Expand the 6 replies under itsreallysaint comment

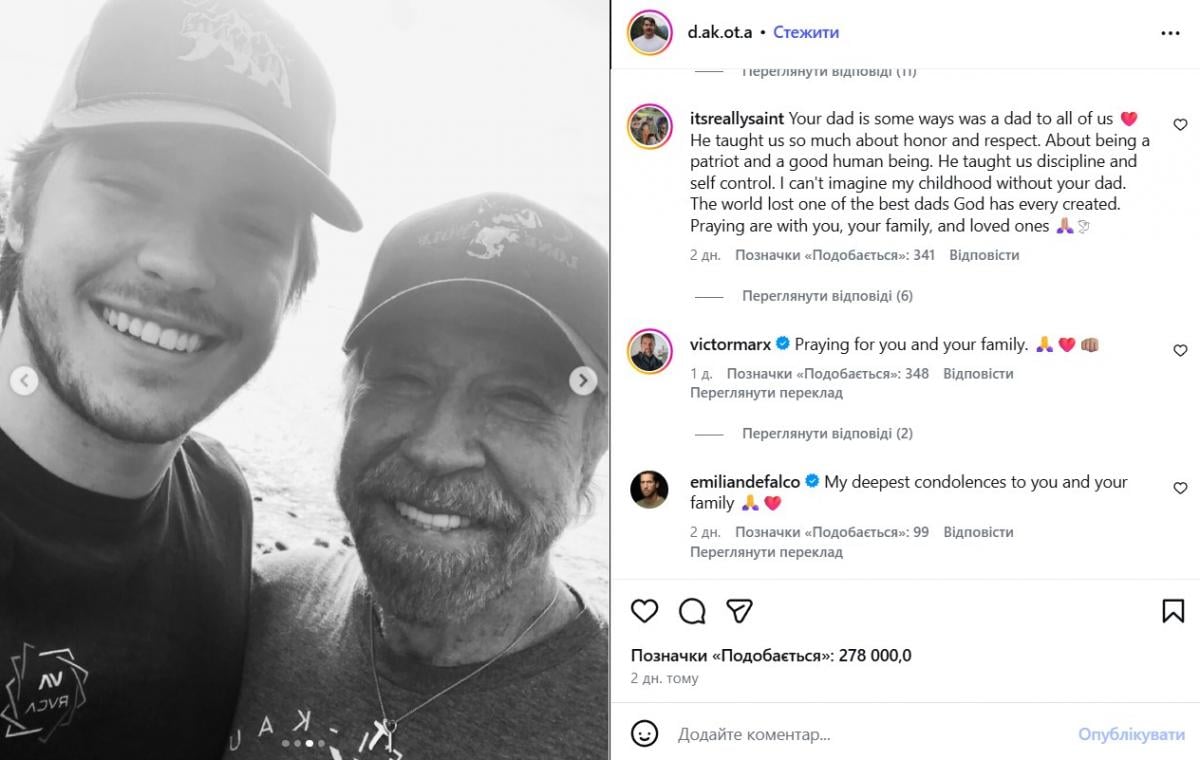pos(827,296)
